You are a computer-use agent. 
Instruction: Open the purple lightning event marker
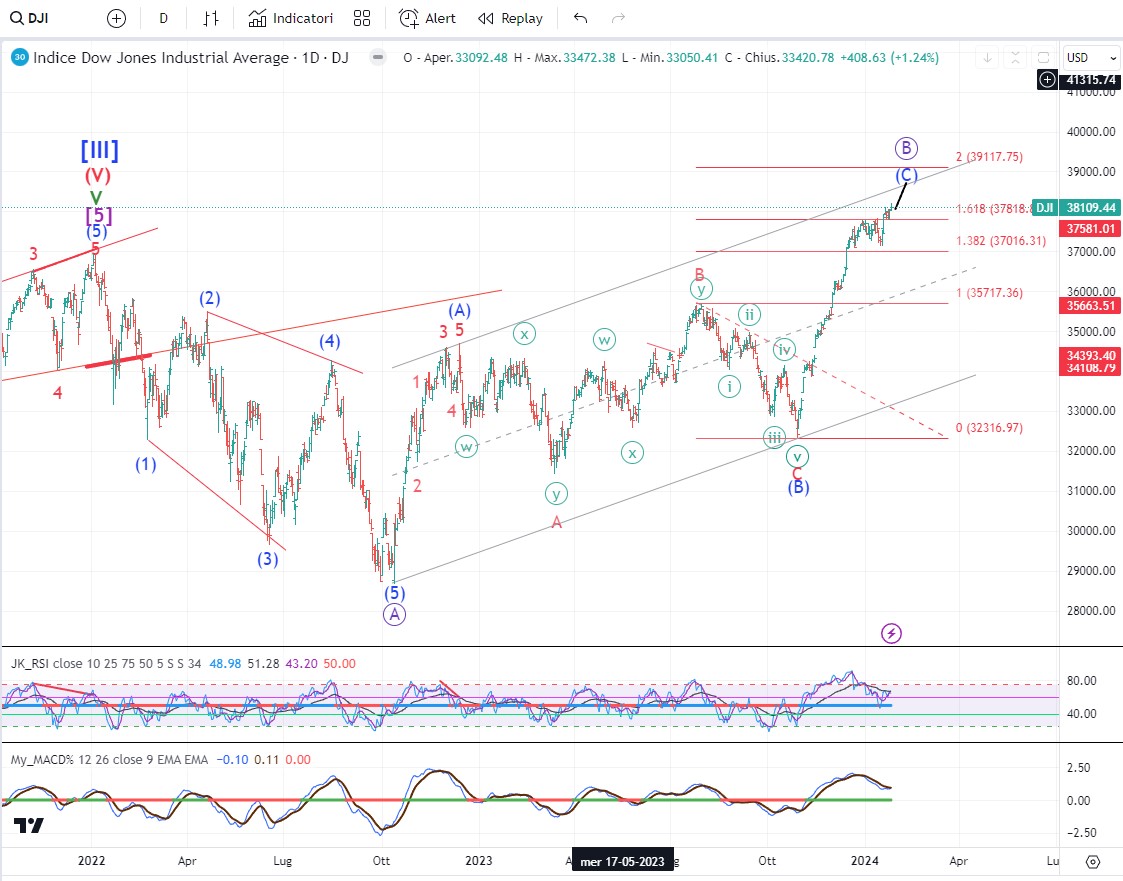(x=891, y=633)
